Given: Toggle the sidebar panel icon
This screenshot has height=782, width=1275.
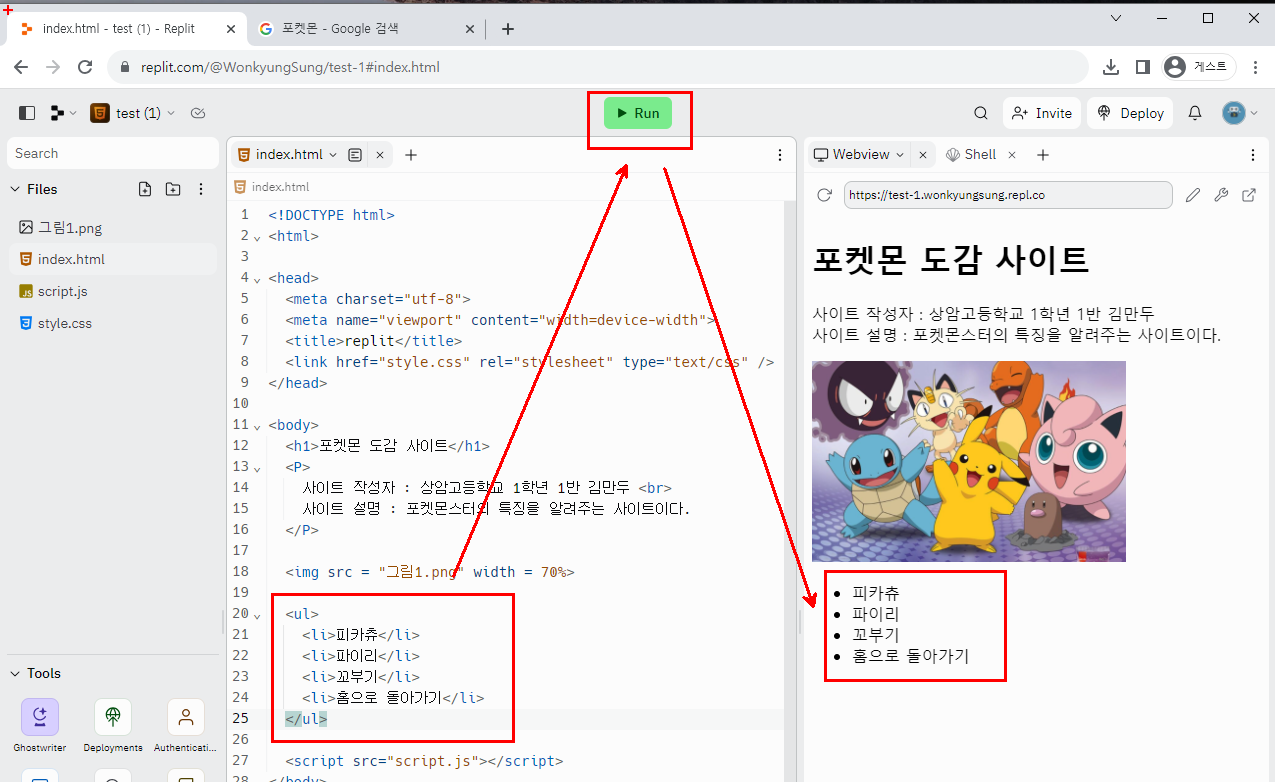Looking at the screenshot, I should [27, 113].
